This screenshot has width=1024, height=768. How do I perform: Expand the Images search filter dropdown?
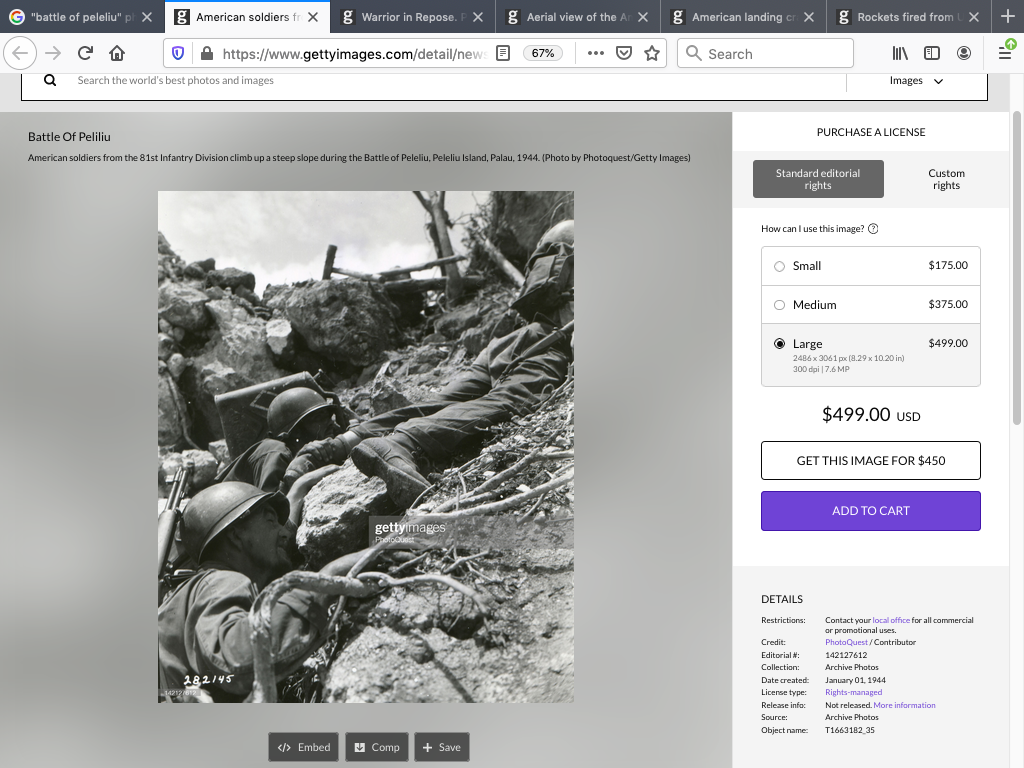click(916, 81)
